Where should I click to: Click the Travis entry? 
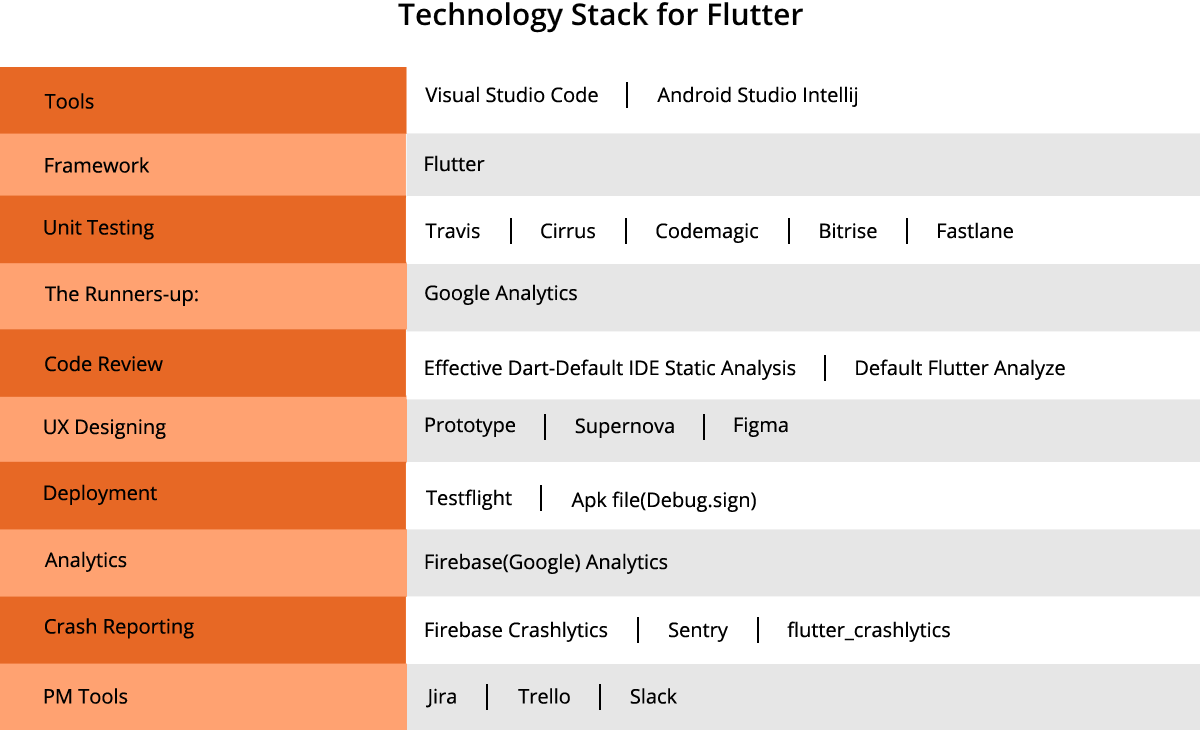pyautogui.click(x=452, y=231)
